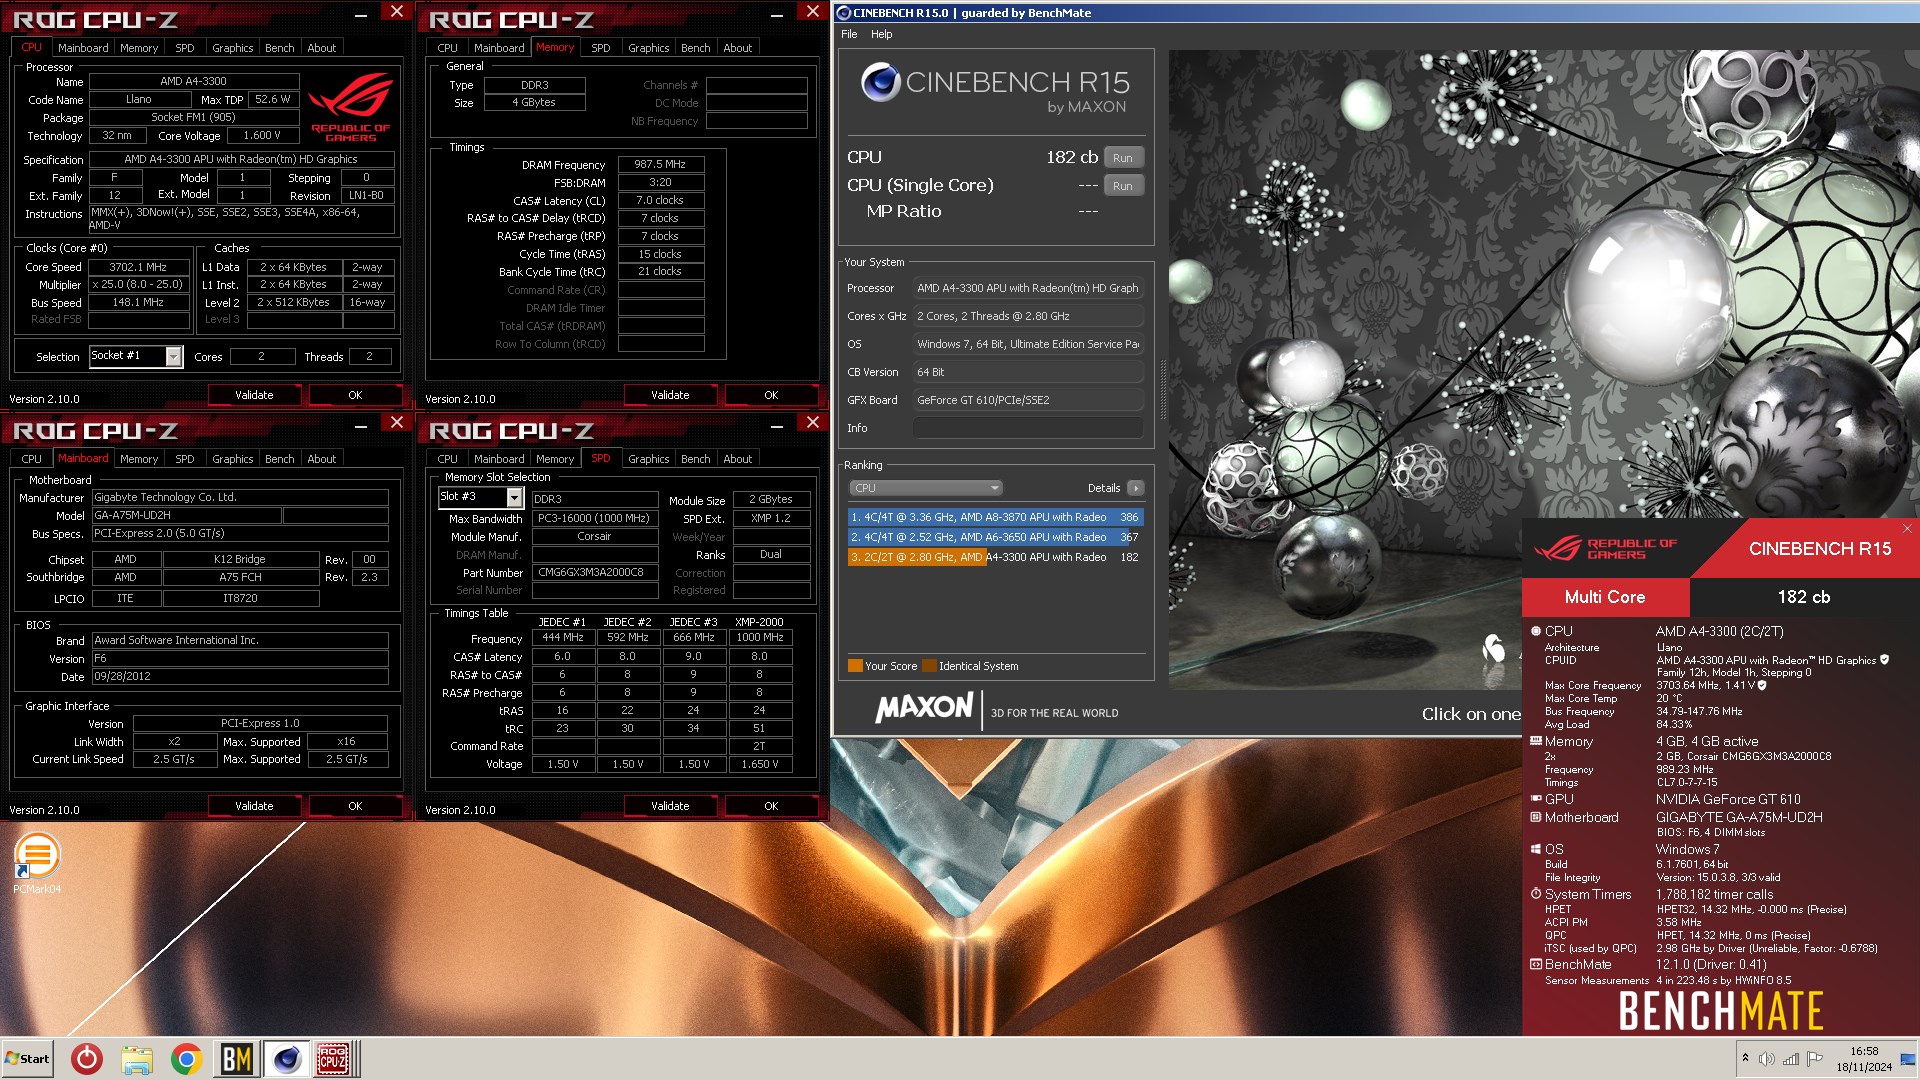Click the ROG CPU-Z taskbar icon
This screenshot has width=1920, height=1080.
point(333,1059)
